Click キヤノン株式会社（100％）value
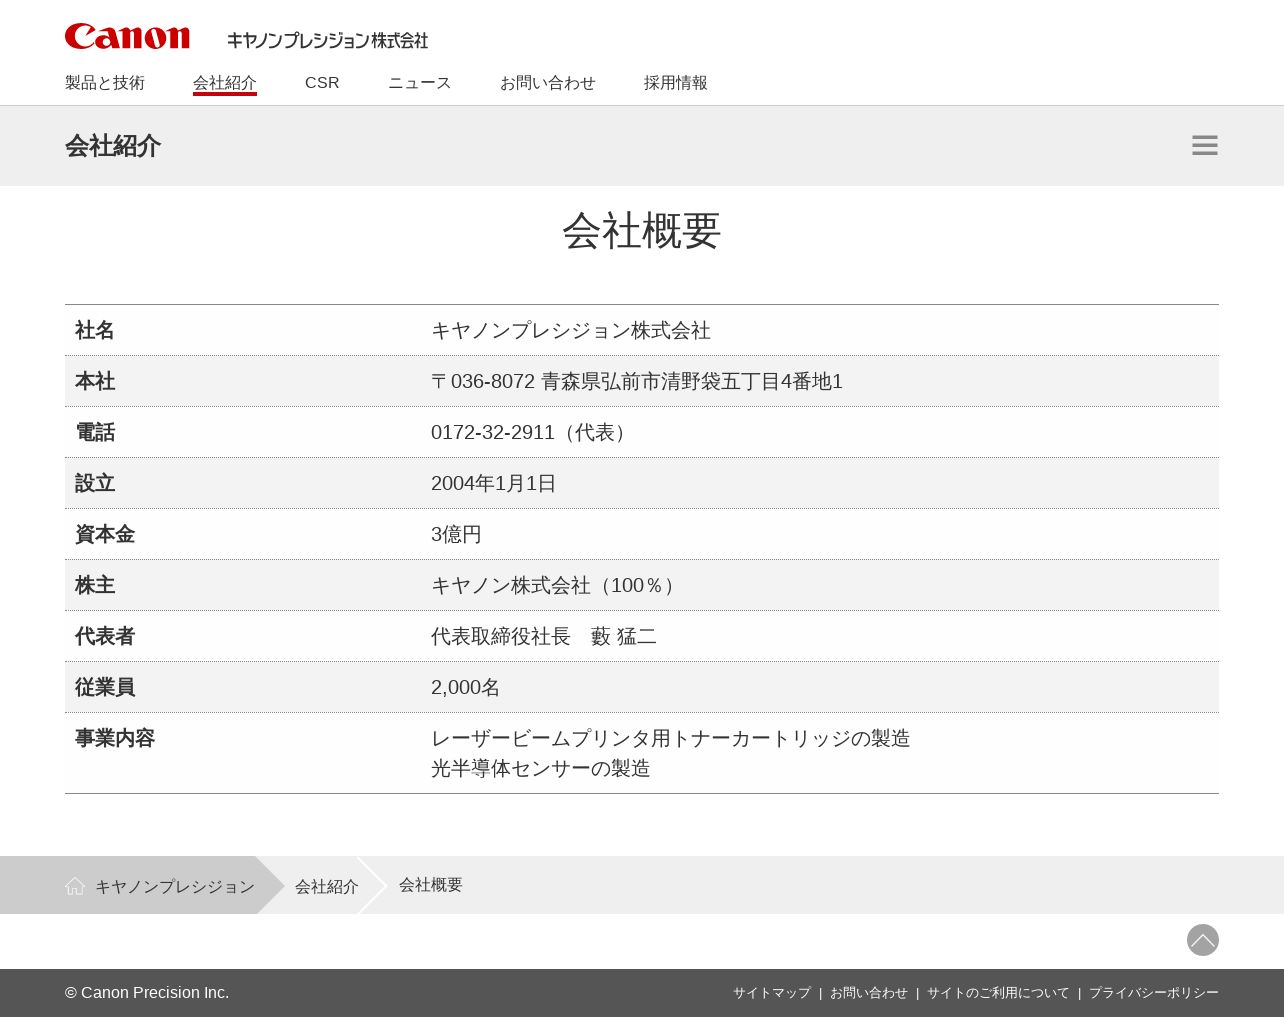The height and width of the screenshot is (1017, 1284). pos(557,585)
